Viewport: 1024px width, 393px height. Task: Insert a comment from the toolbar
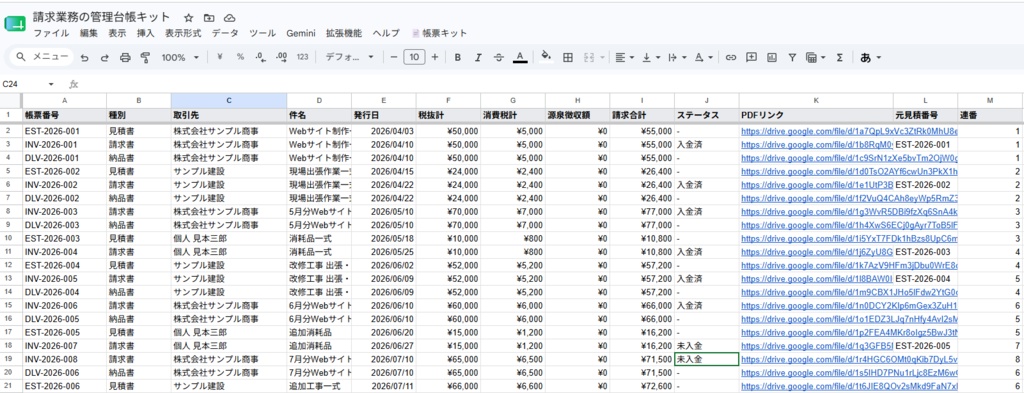[x=751, y=57]
